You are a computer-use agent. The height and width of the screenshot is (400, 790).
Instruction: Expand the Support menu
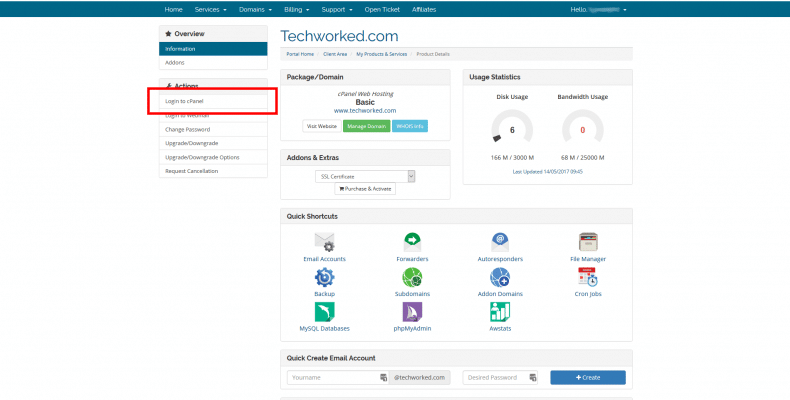(337, 10)
